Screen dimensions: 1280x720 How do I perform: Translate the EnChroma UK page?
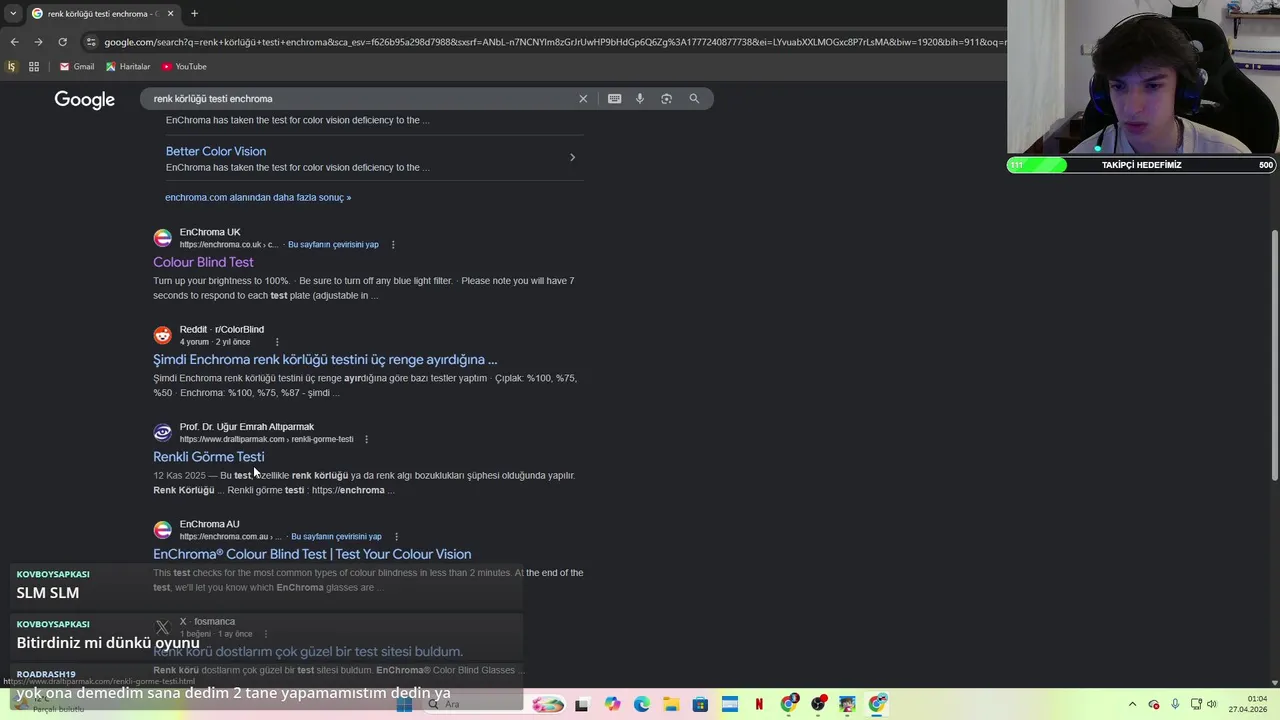tap(333, 245)
